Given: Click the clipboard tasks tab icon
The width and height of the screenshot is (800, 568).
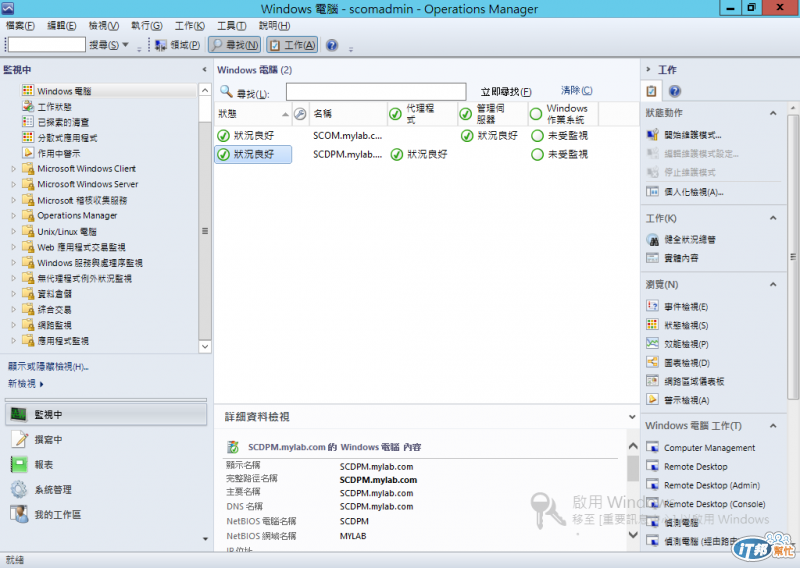Looking at the screenshot, I should 651,91.
